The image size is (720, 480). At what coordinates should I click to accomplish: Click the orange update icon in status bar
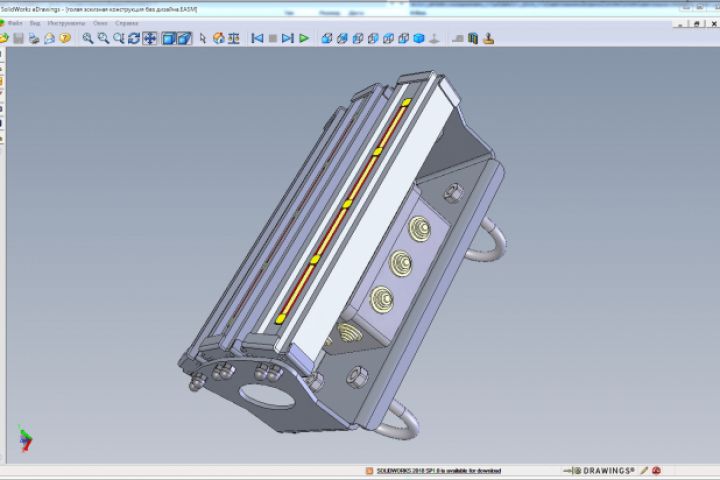tap(369, 471)
